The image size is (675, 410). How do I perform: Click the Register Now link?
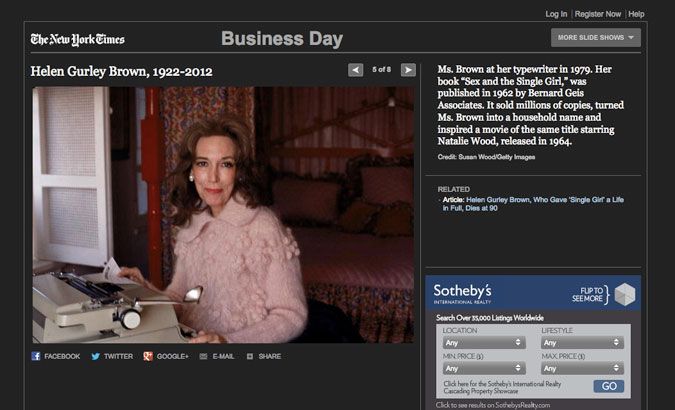[x=598, y=14]
